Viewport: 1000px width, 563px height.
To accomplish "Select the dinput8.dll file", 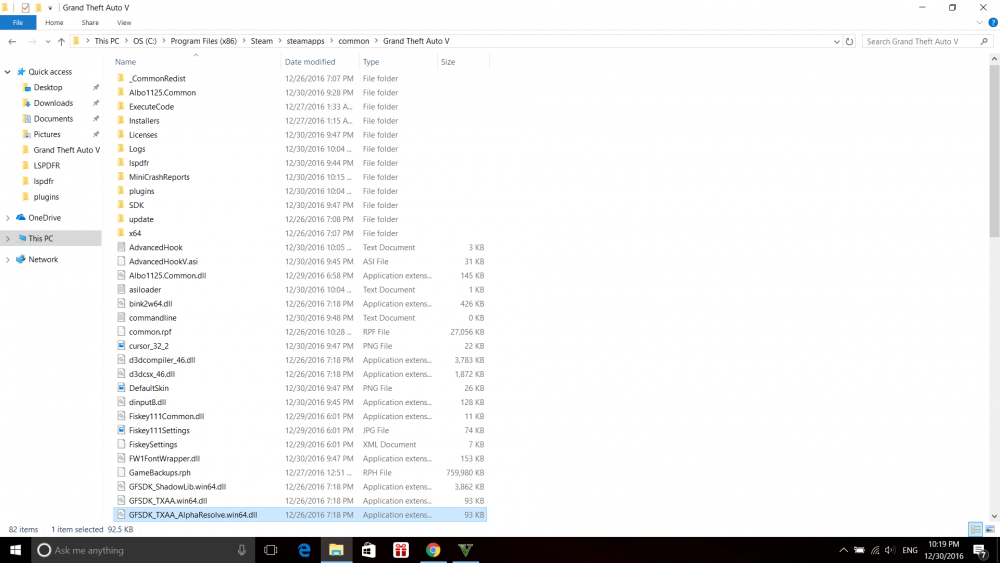I will point(147,402).
